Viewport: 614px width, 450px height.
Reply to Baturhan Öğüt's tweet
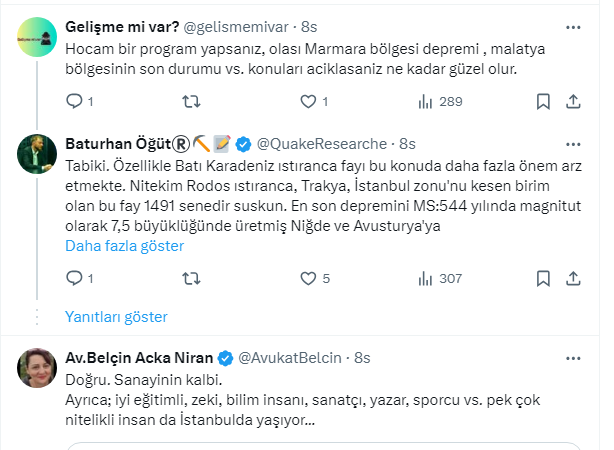click(x=74, y=278)
